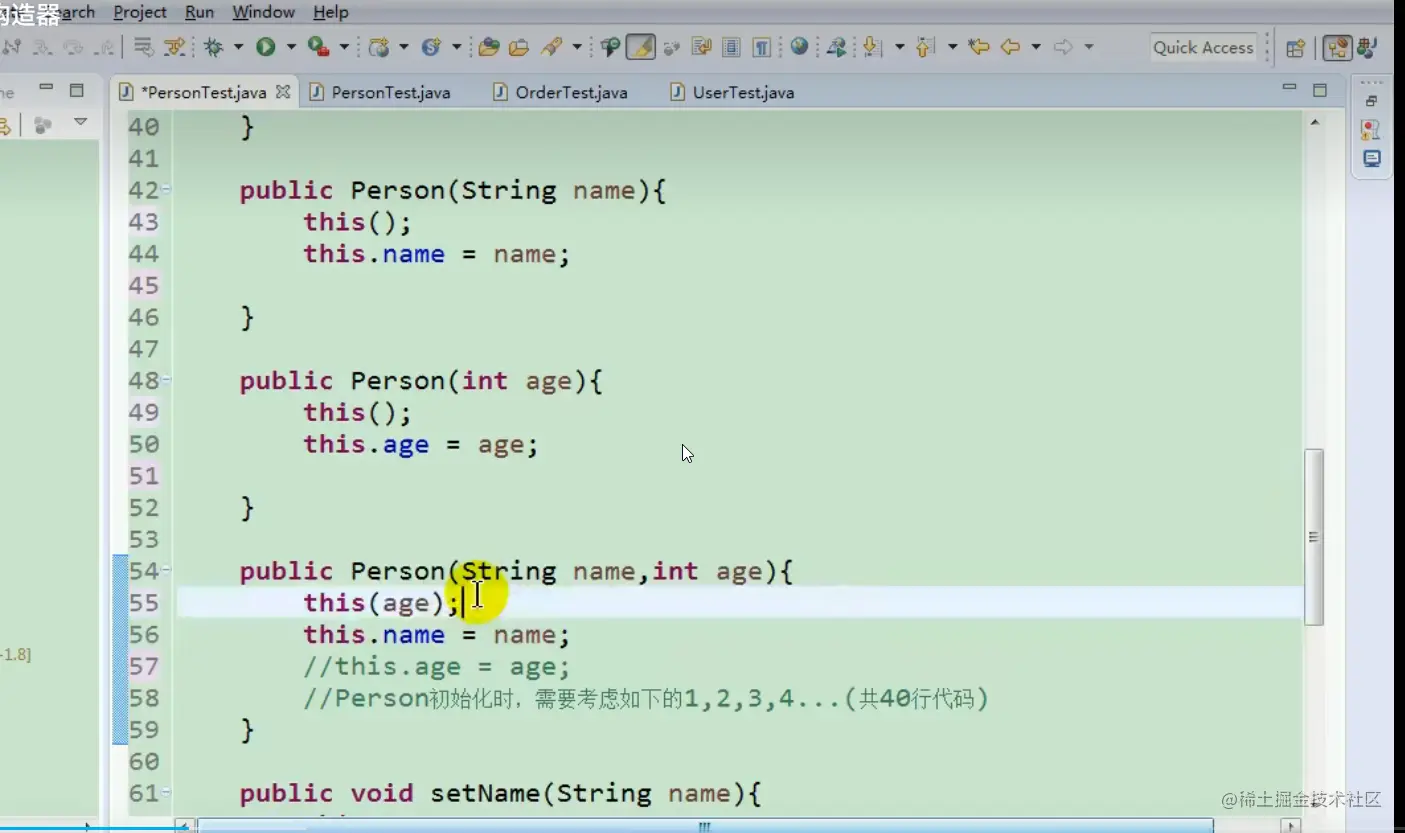Image resolution: width=1405 pixels, height=833 pixels.
Task: Expand the New Java Class dropdown
Action: point(456,47)
